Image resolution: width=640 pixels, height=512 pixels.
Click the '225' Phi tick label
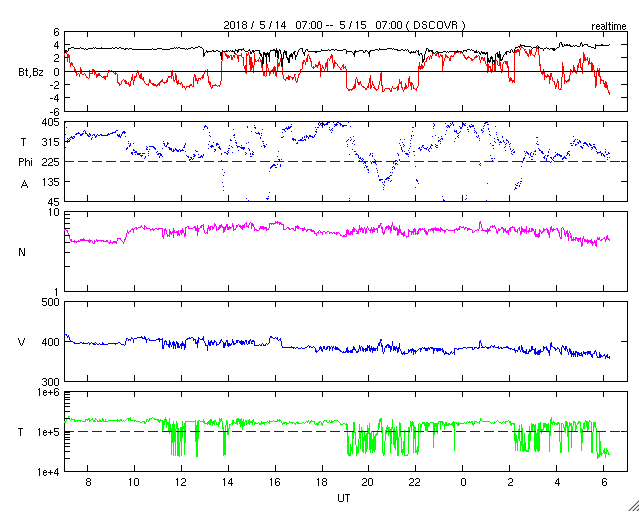click(51, 163)
